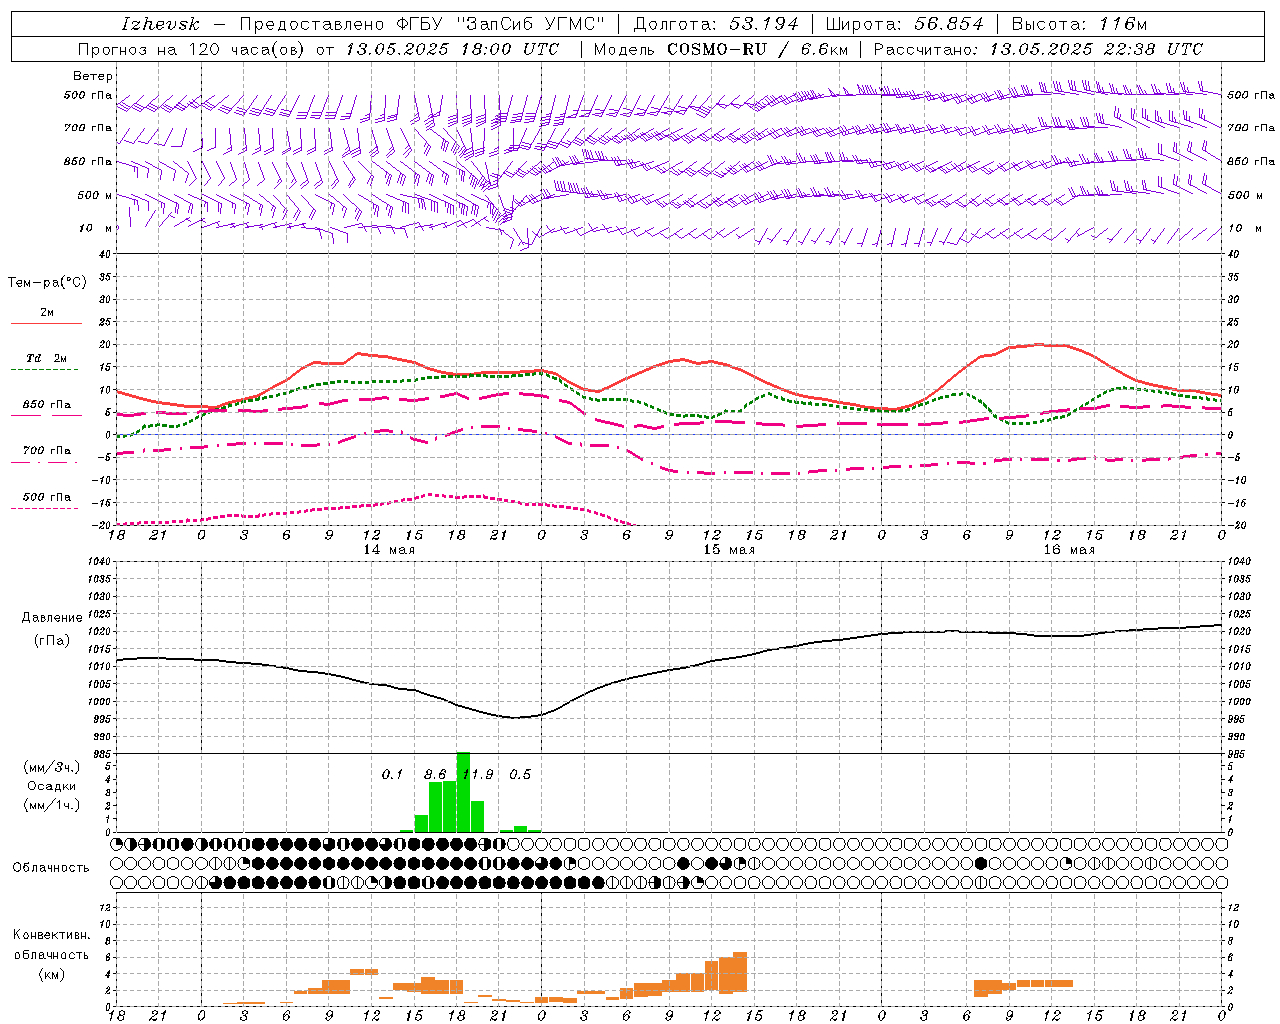Screen dimensions: 1280x1024
Task: Click the 0.5 precipitation total
Action: point(520,774)
